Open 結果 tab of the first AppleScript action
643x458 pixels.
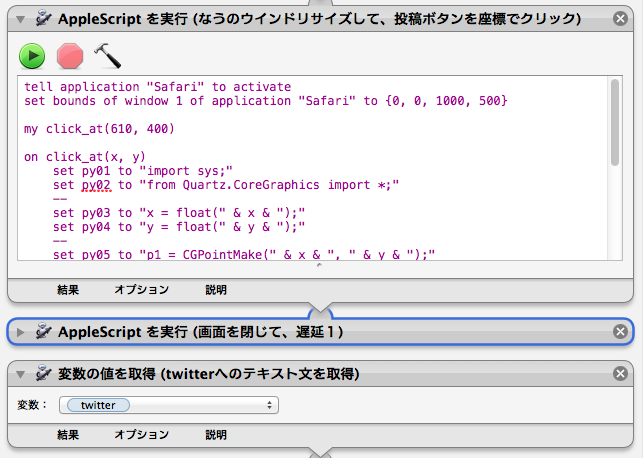tap(68, 290)
